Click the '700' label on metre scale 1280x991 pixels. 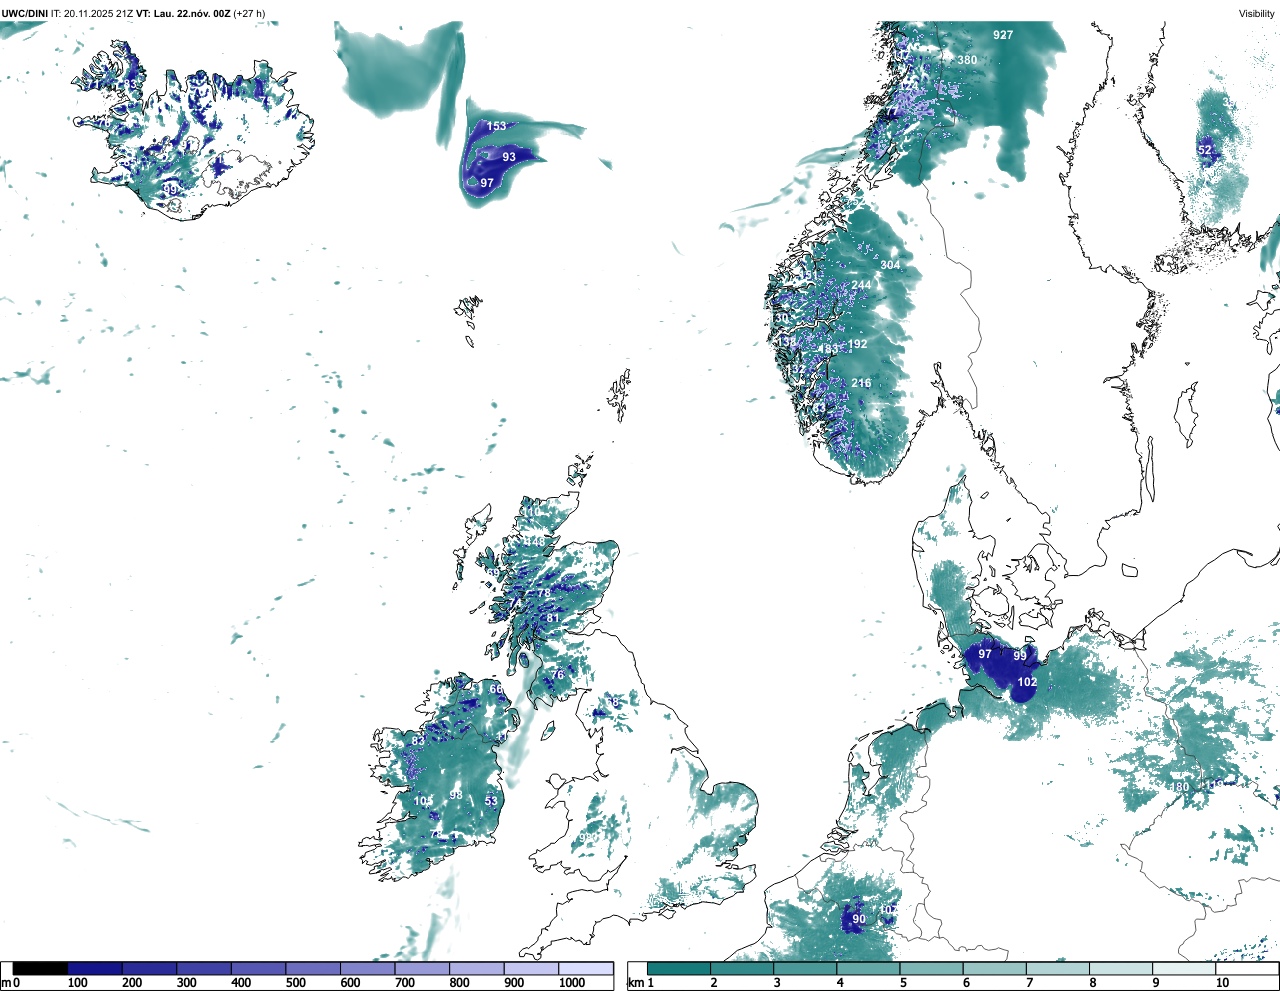tap(405, 983)
